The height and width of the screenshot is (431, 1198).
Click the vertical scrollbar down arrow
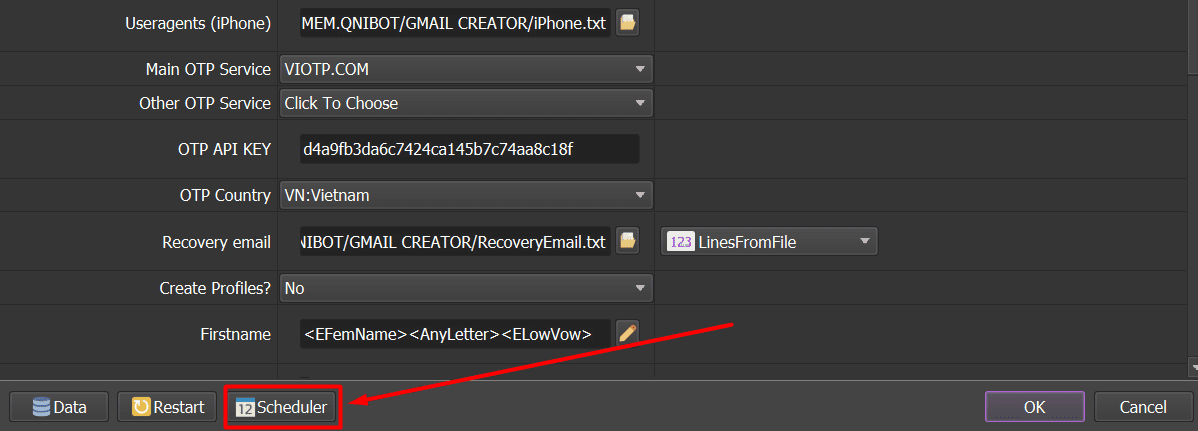click(x=1193, y=368)
